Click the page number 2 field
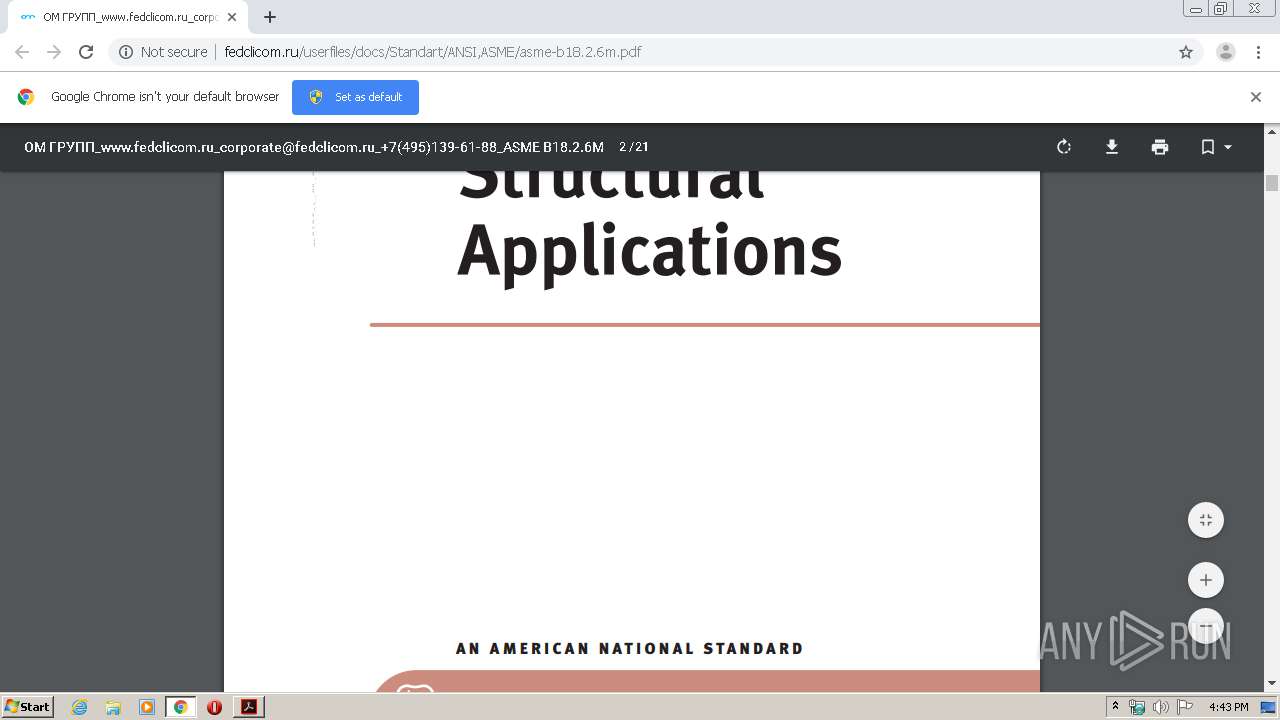Screen dimensions: 1280x720 click(x=623, y=147)
